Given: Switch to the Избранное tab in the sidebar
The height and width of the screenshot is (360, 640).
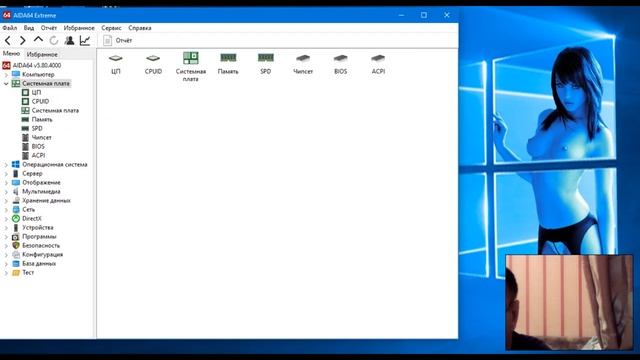Looking at the screenshot, I should [x=42, y=54].
